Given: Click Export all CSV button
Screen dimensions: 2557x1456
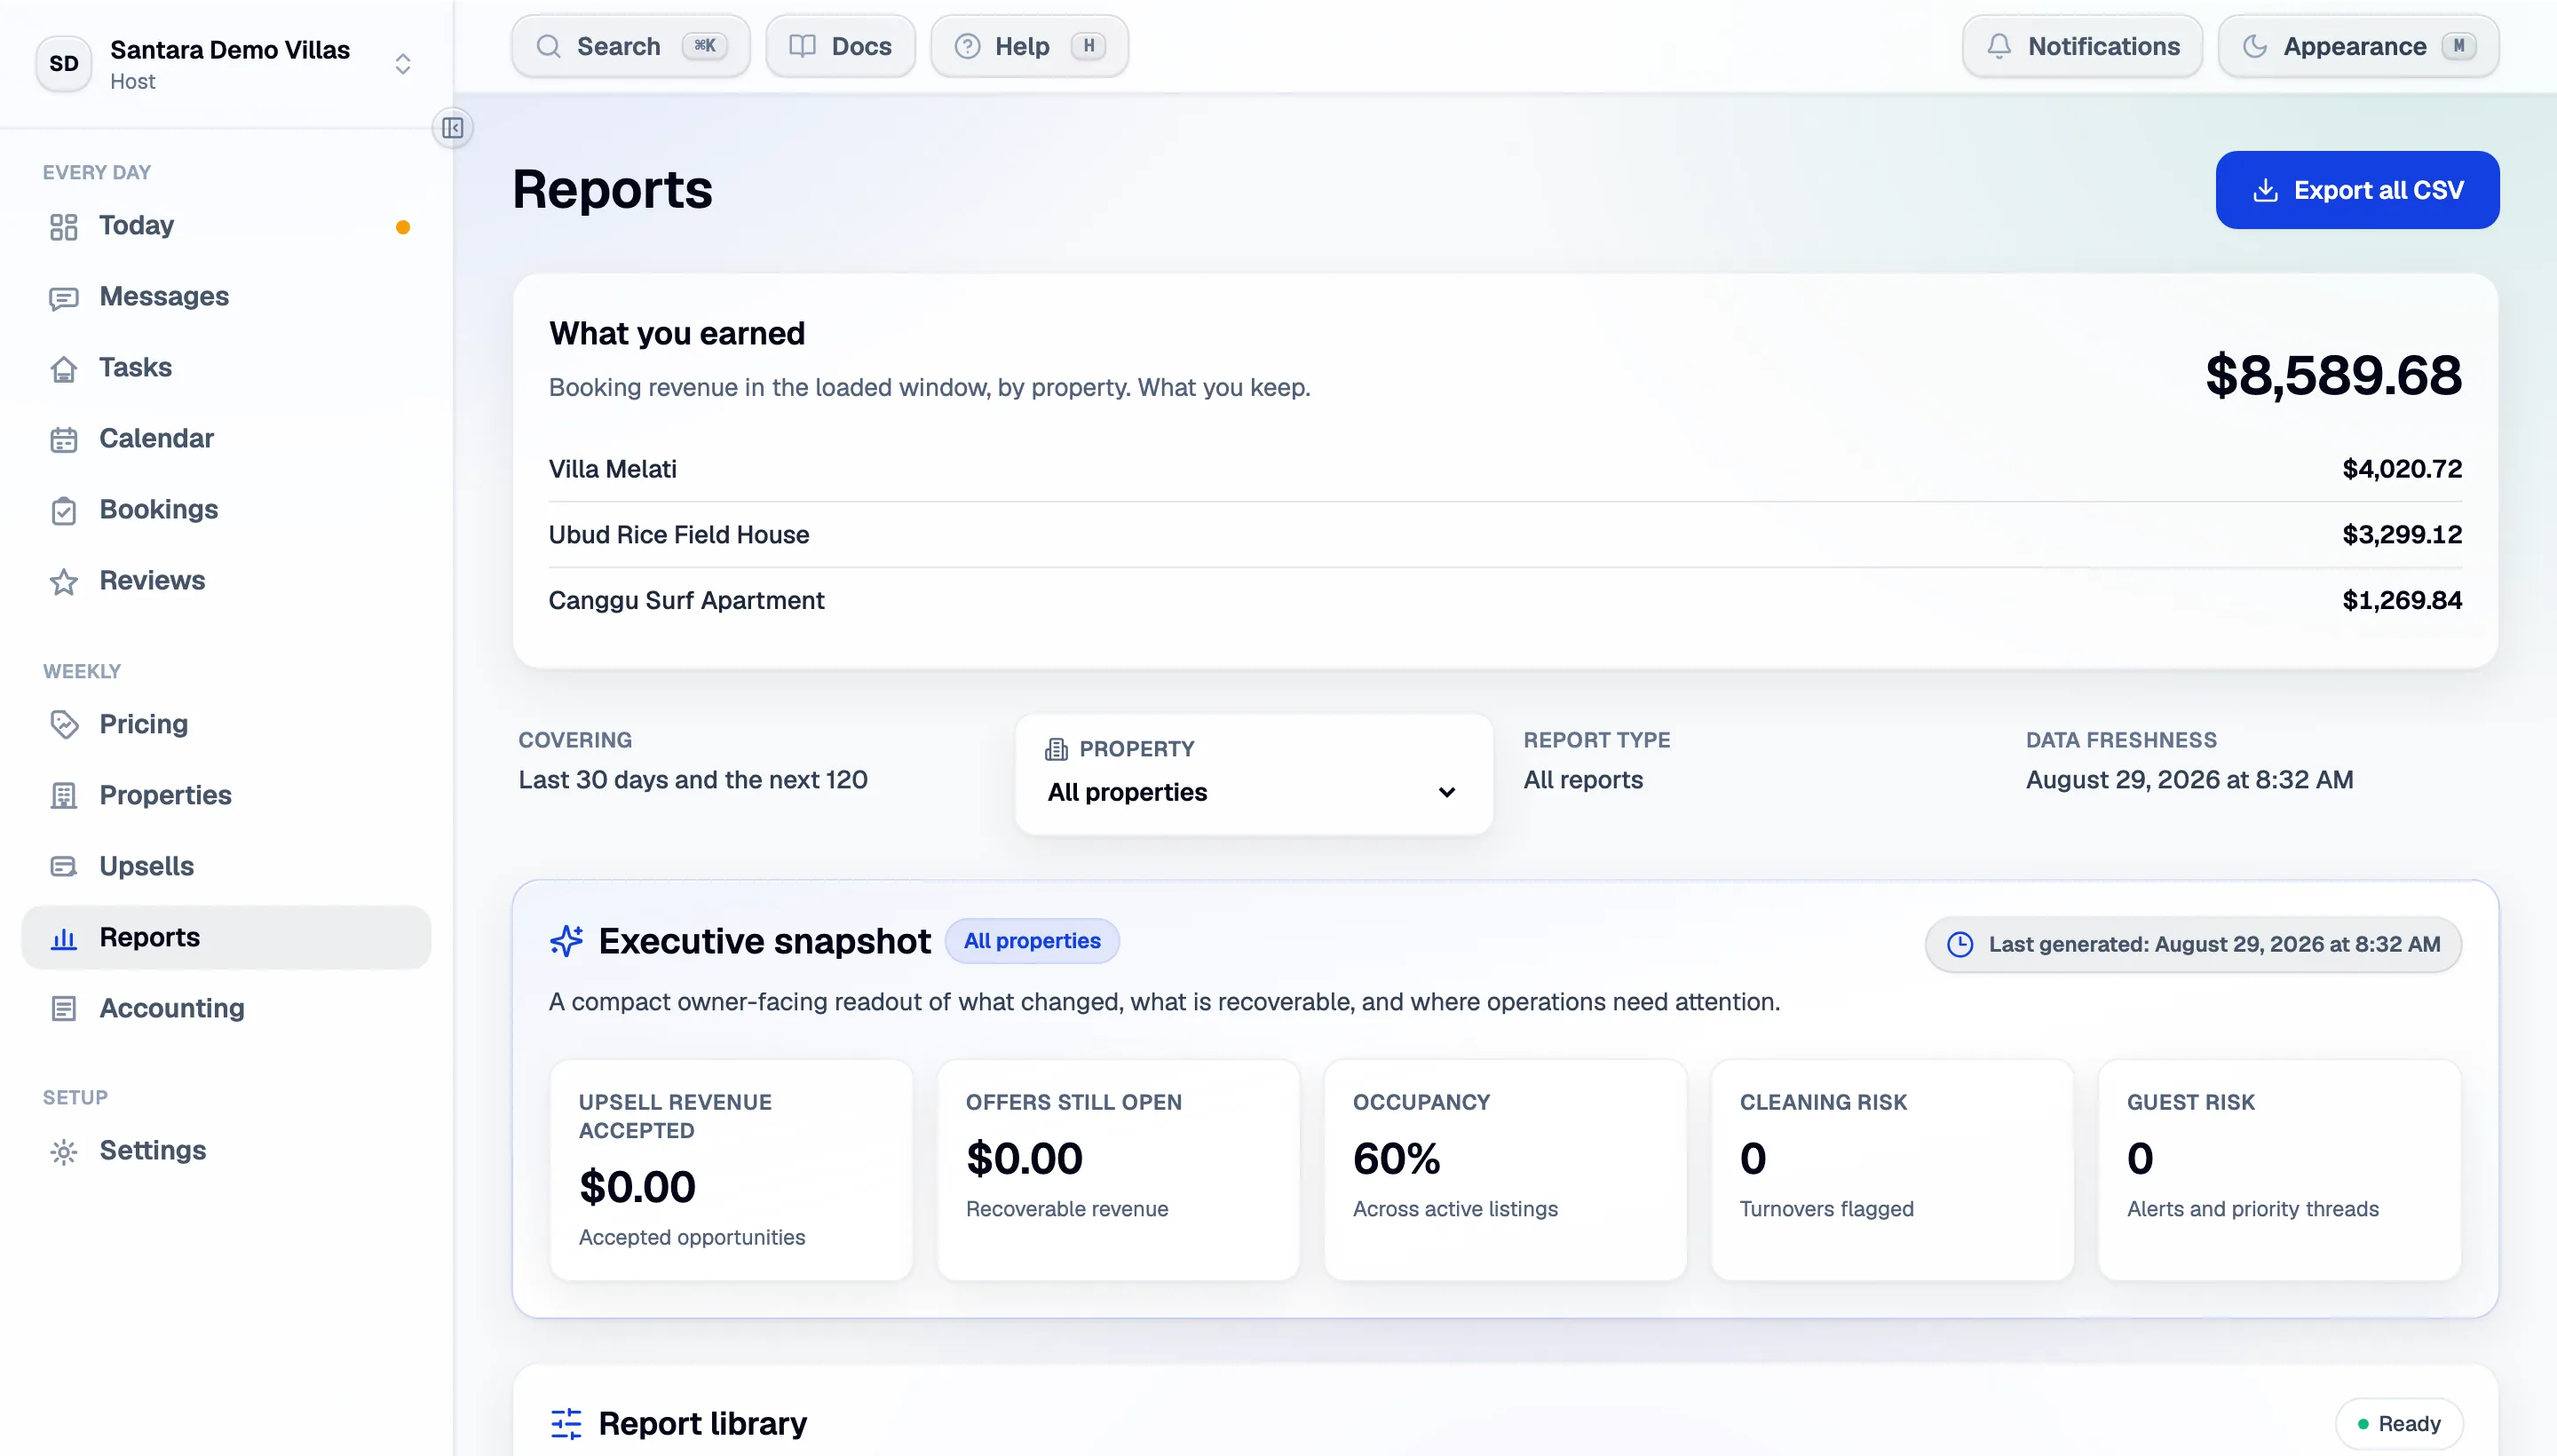Looking at the screenshot, I should [x=2357, y=190].
